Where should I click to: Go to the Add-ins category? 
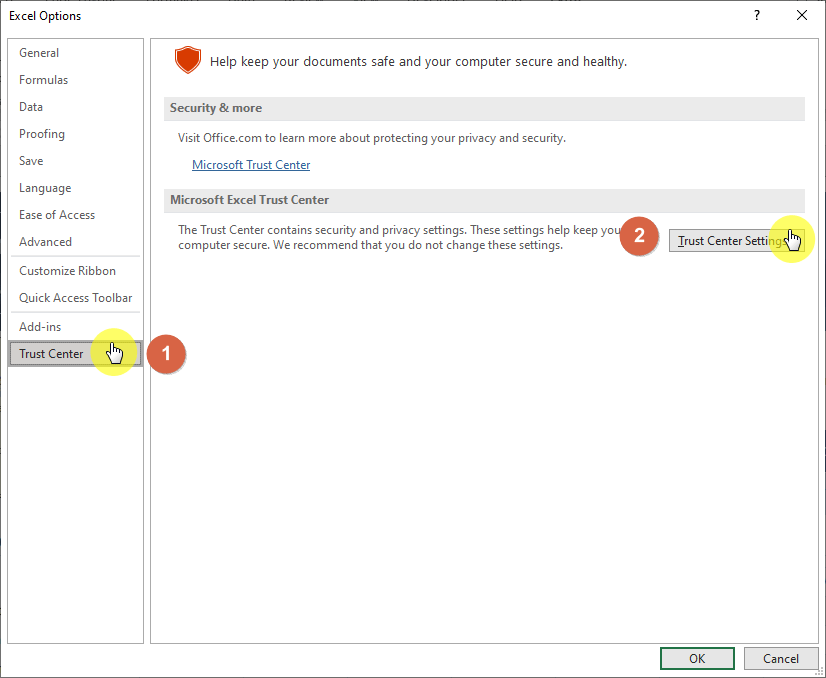(x=75, y=327)
